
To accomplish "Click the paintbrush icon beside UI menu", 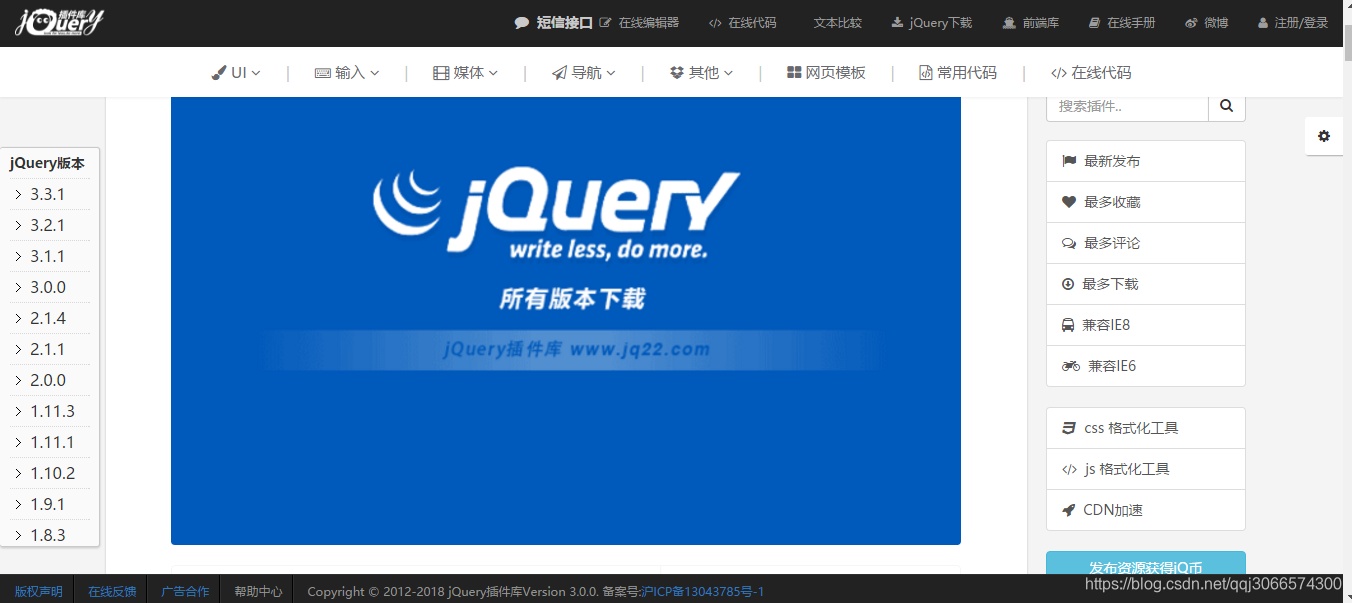I will (x=219, y=73).
